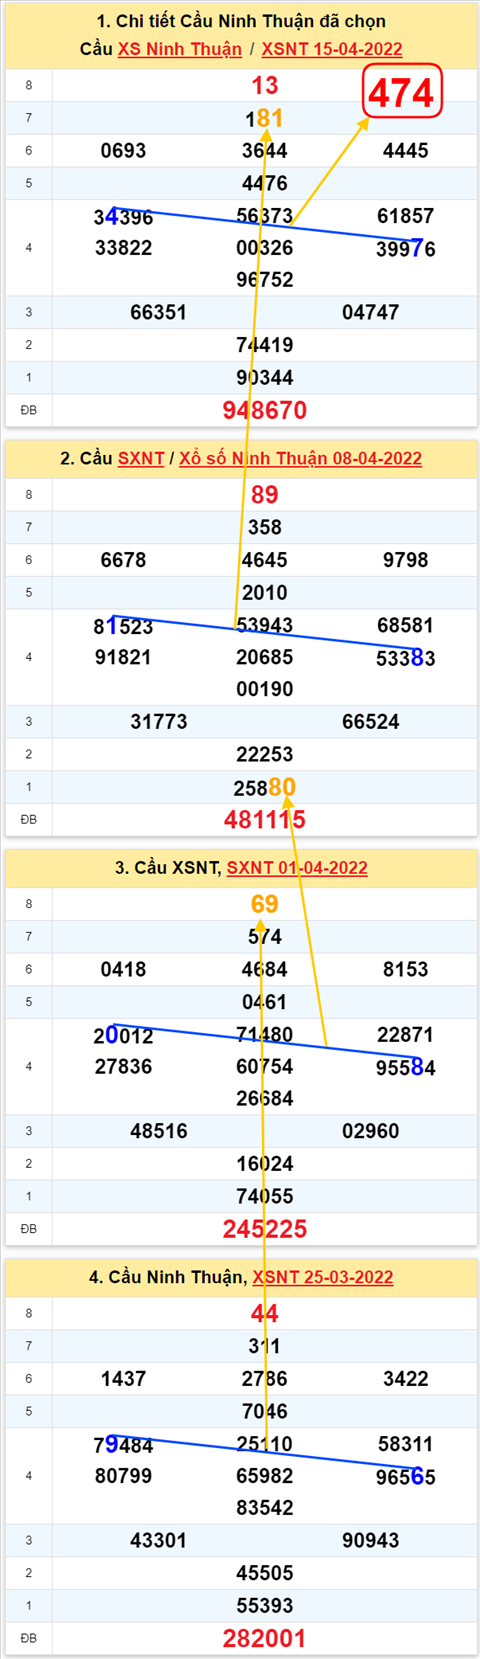Select the number 33822
Image resolution: width=480 pixels, height=1659 pixels.
[123, 248]
